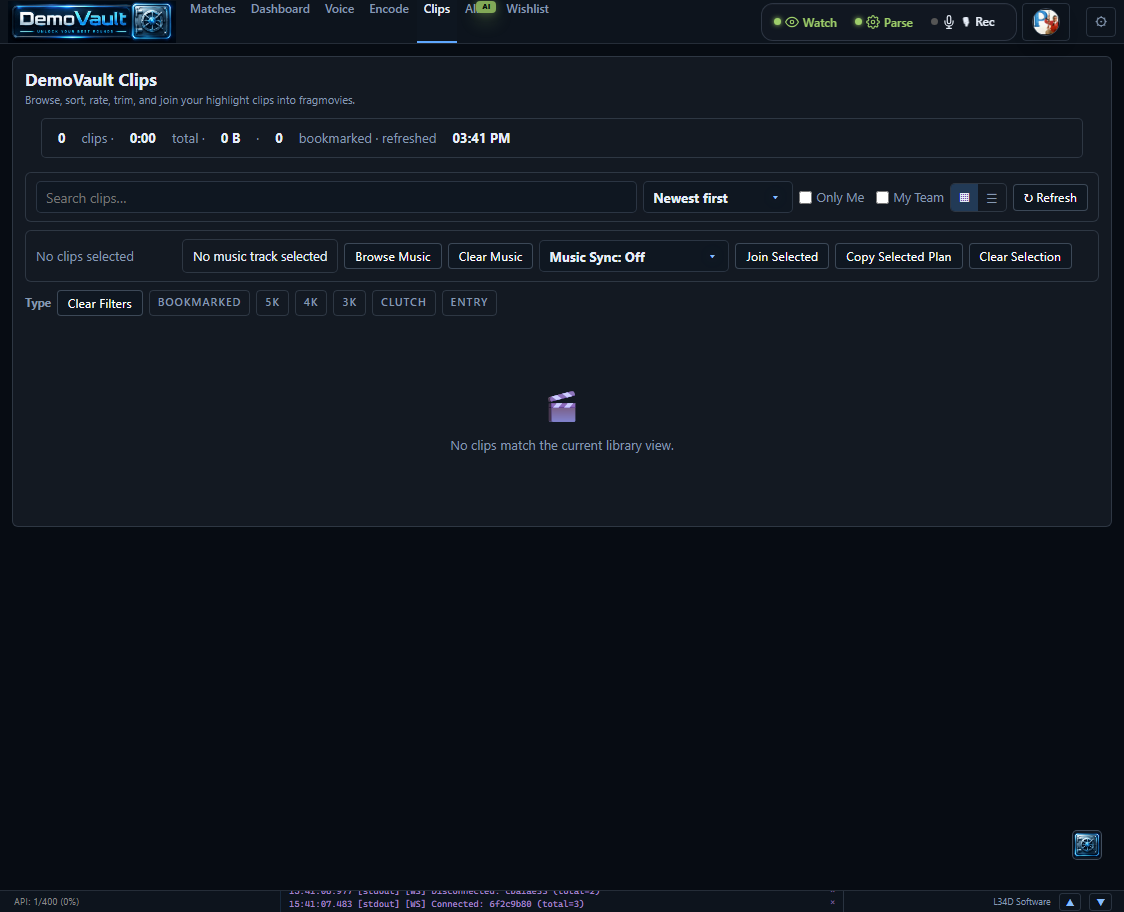Screen dimensions: 1124x912
Task: Open the Matches tab
Action: click(x=212, y=9)
